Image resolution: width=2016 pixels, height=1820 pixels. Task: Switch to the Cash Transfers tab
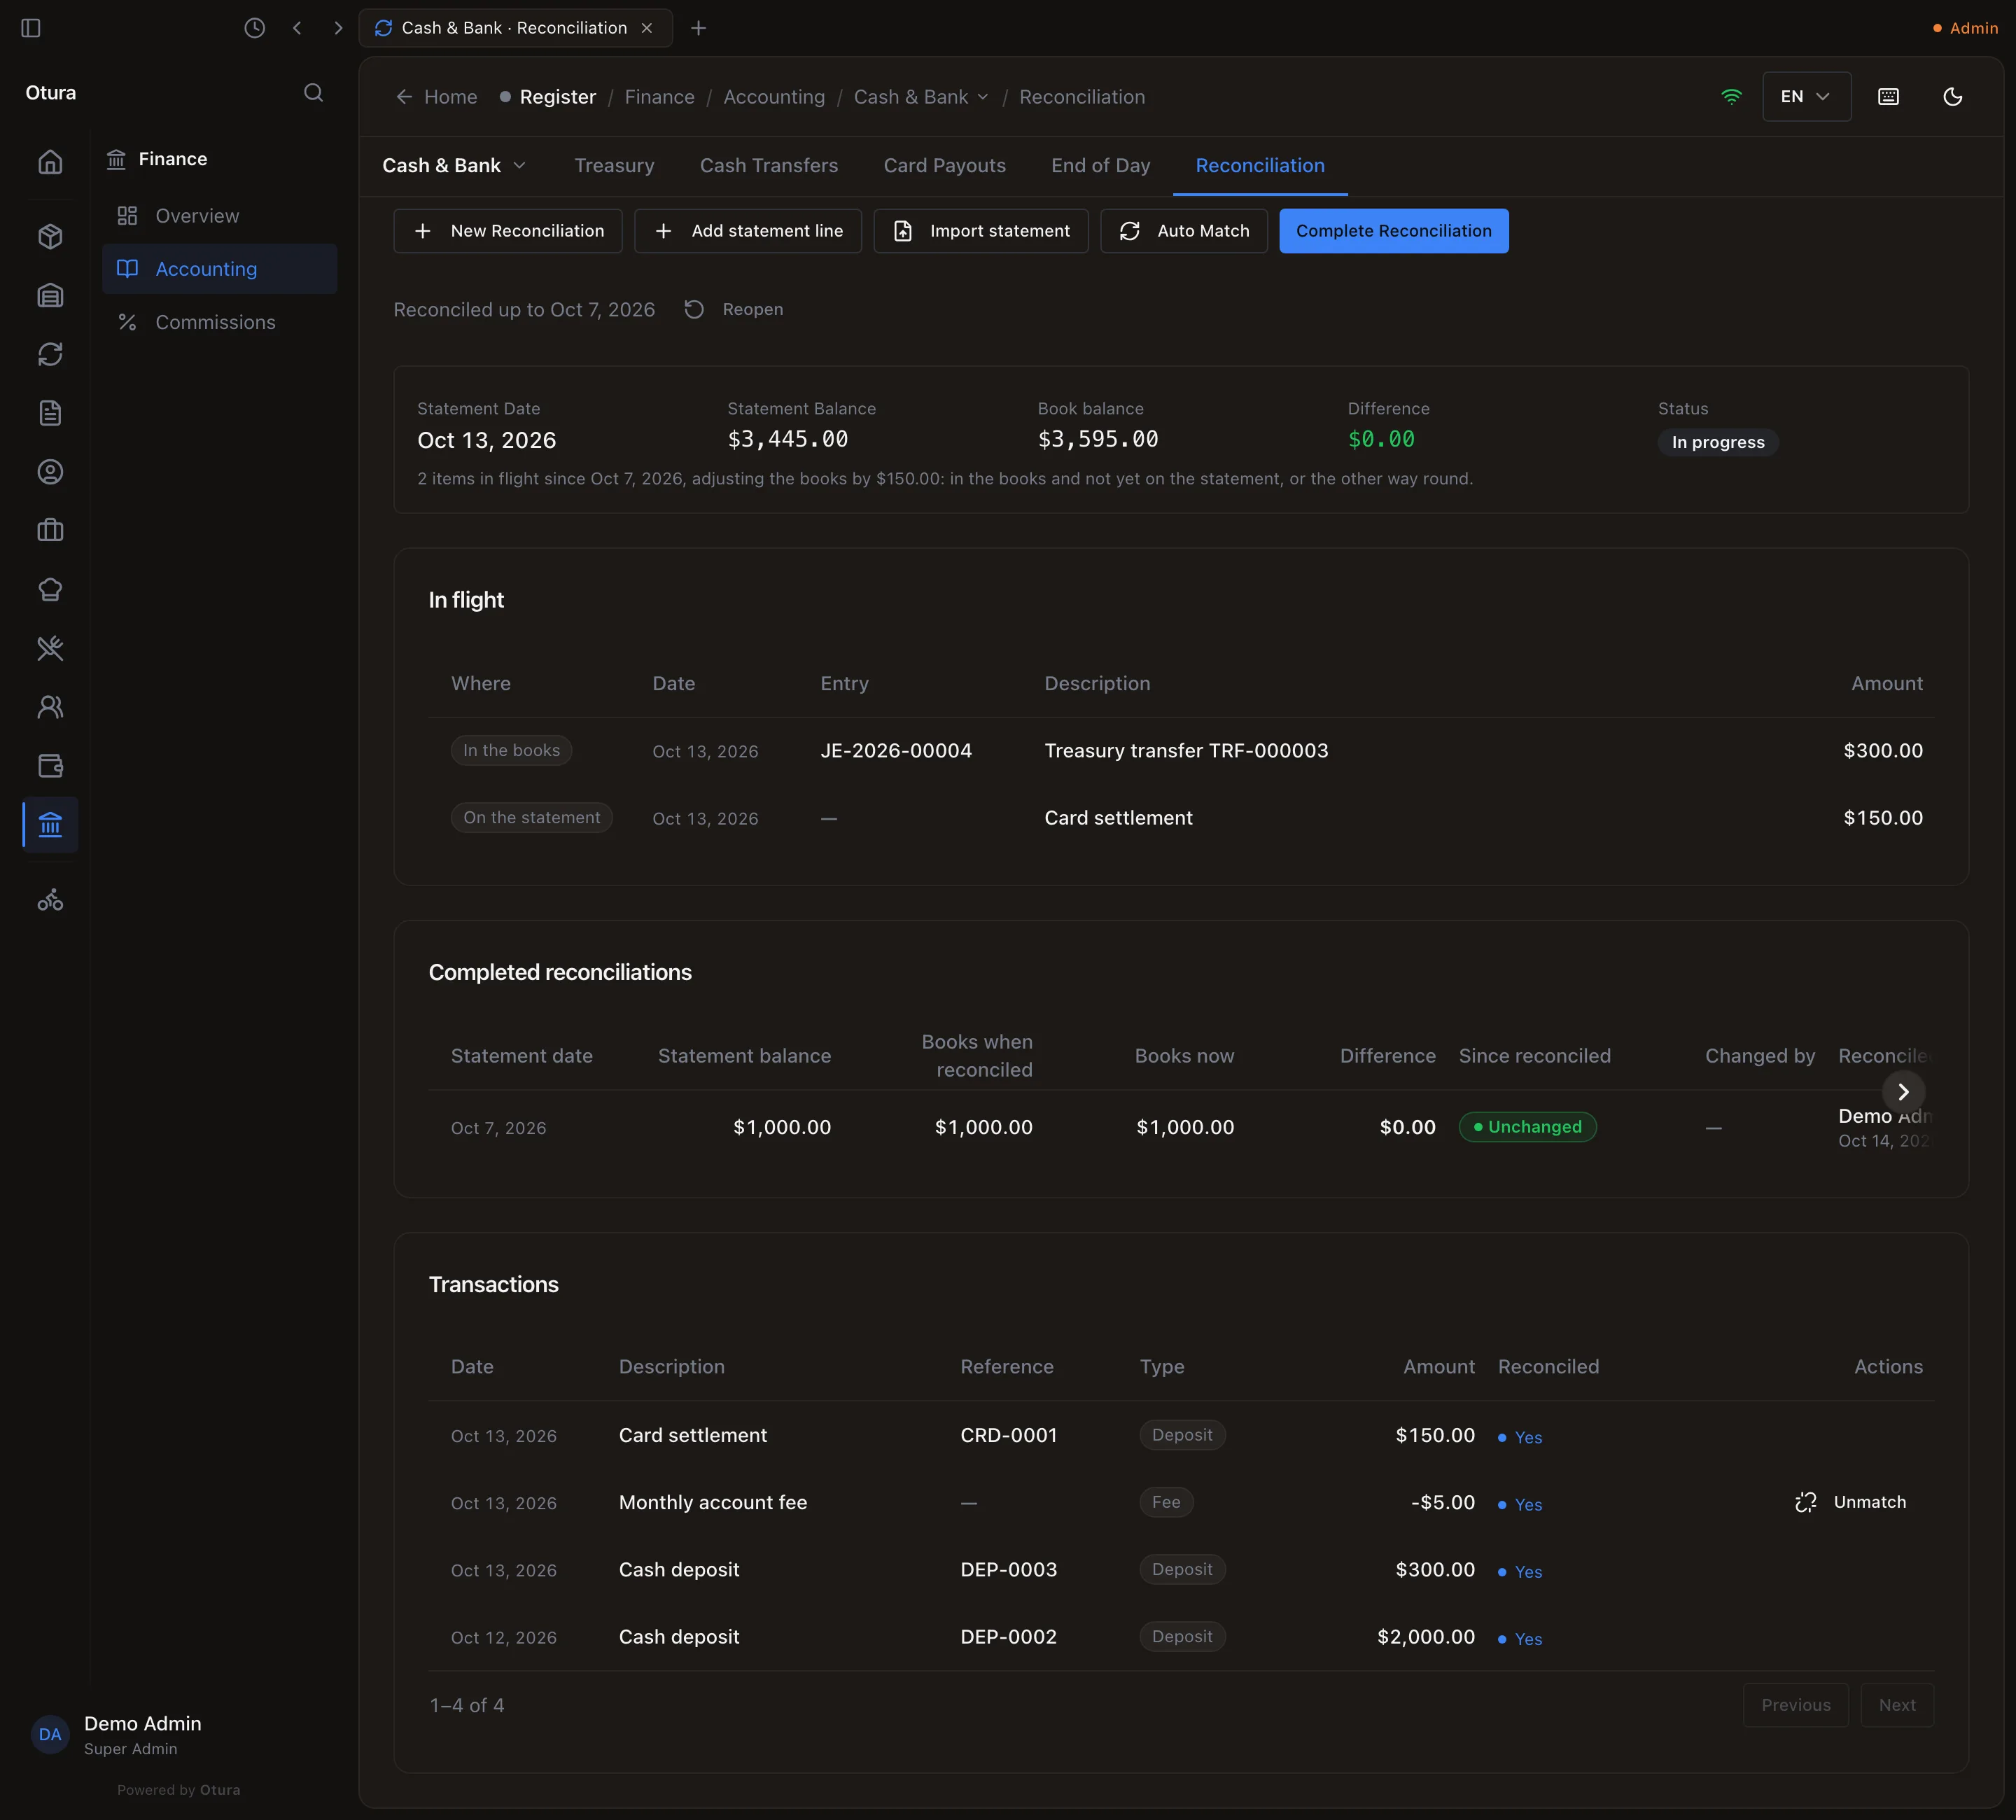tap(769, 166)
